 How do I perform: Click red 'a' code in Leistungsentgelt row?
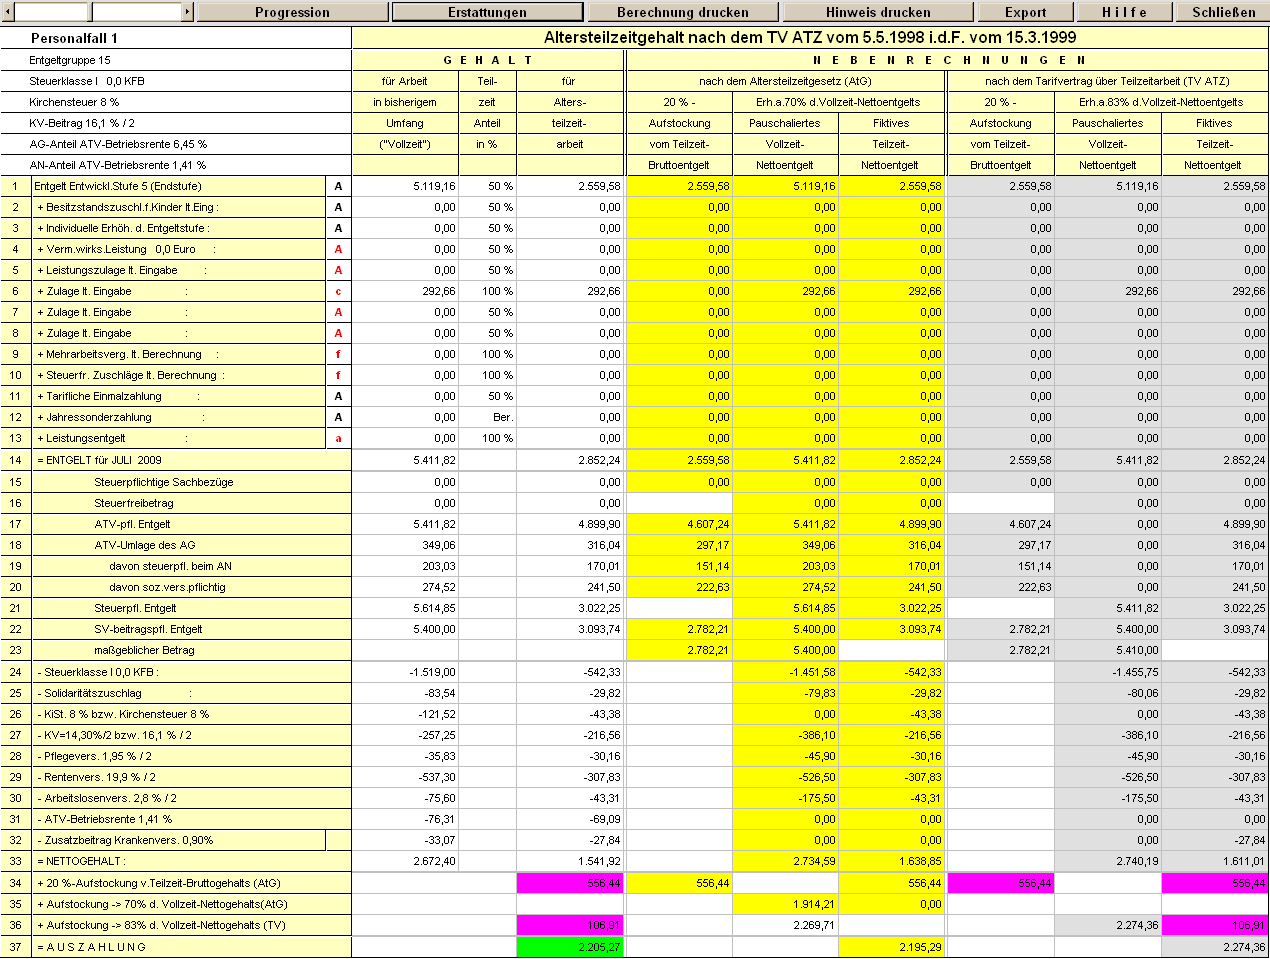point(338,438)
